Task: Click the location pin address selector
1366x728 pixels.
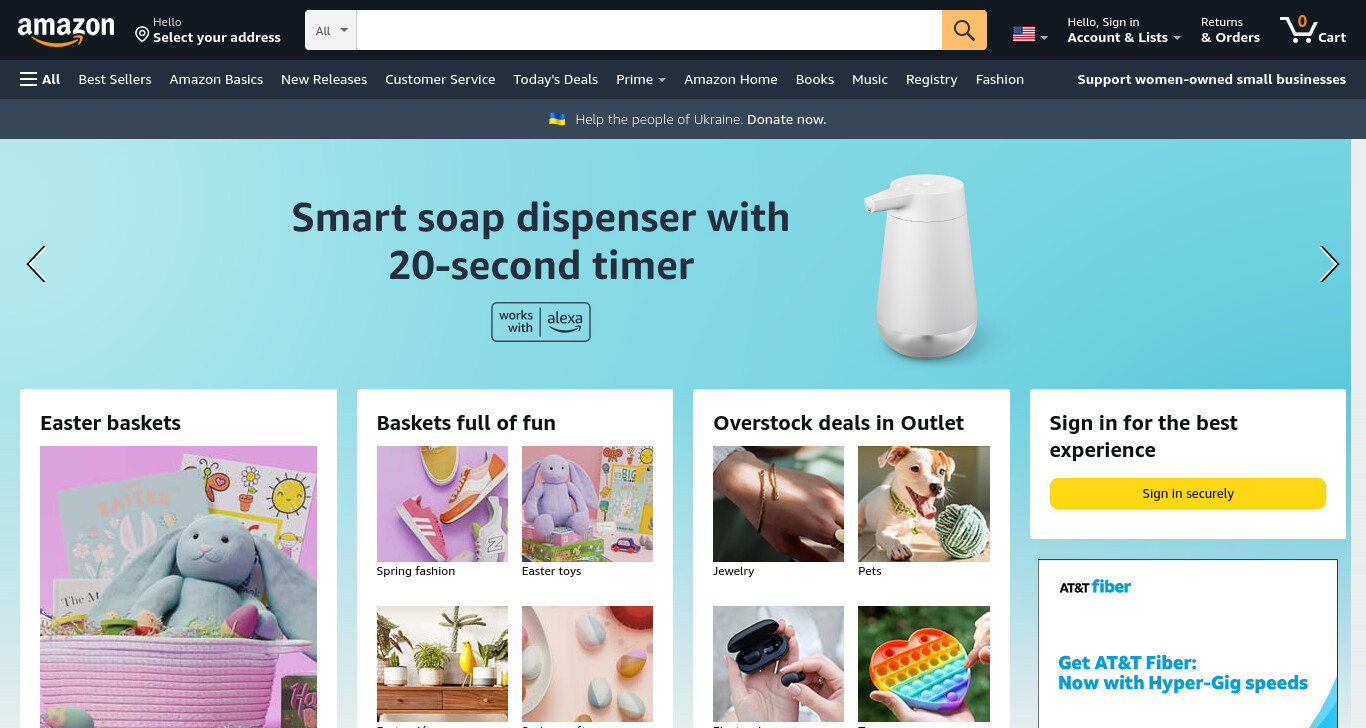Action: (208, 30)
